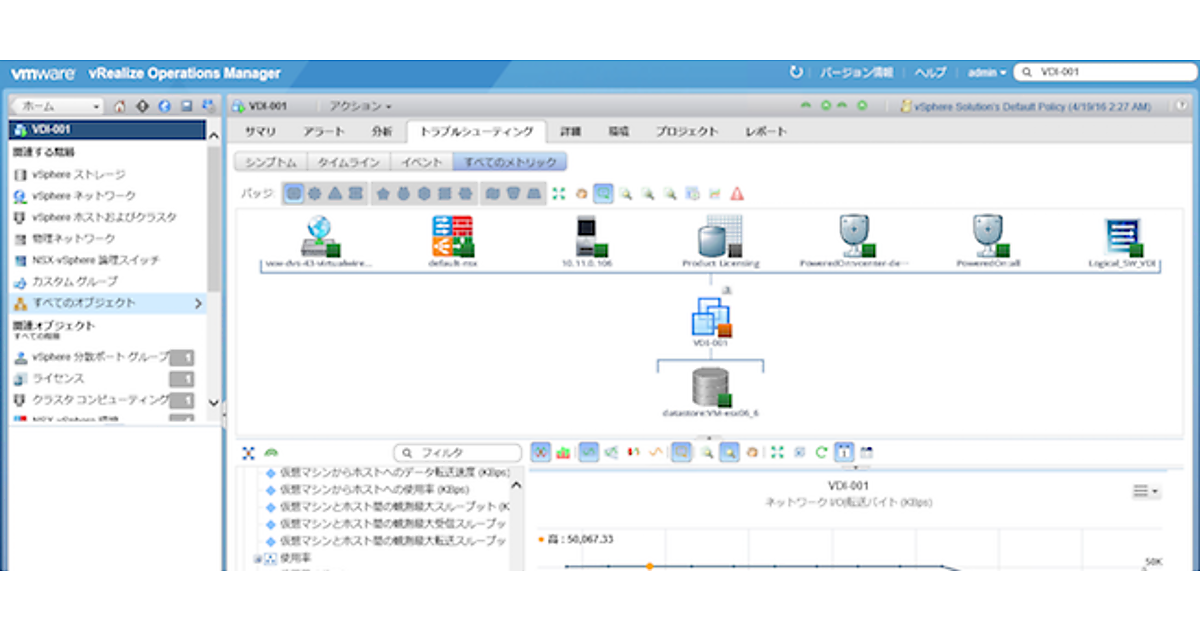
Task: Click the metric list scroll up arrow
Action: click(517, 485)
